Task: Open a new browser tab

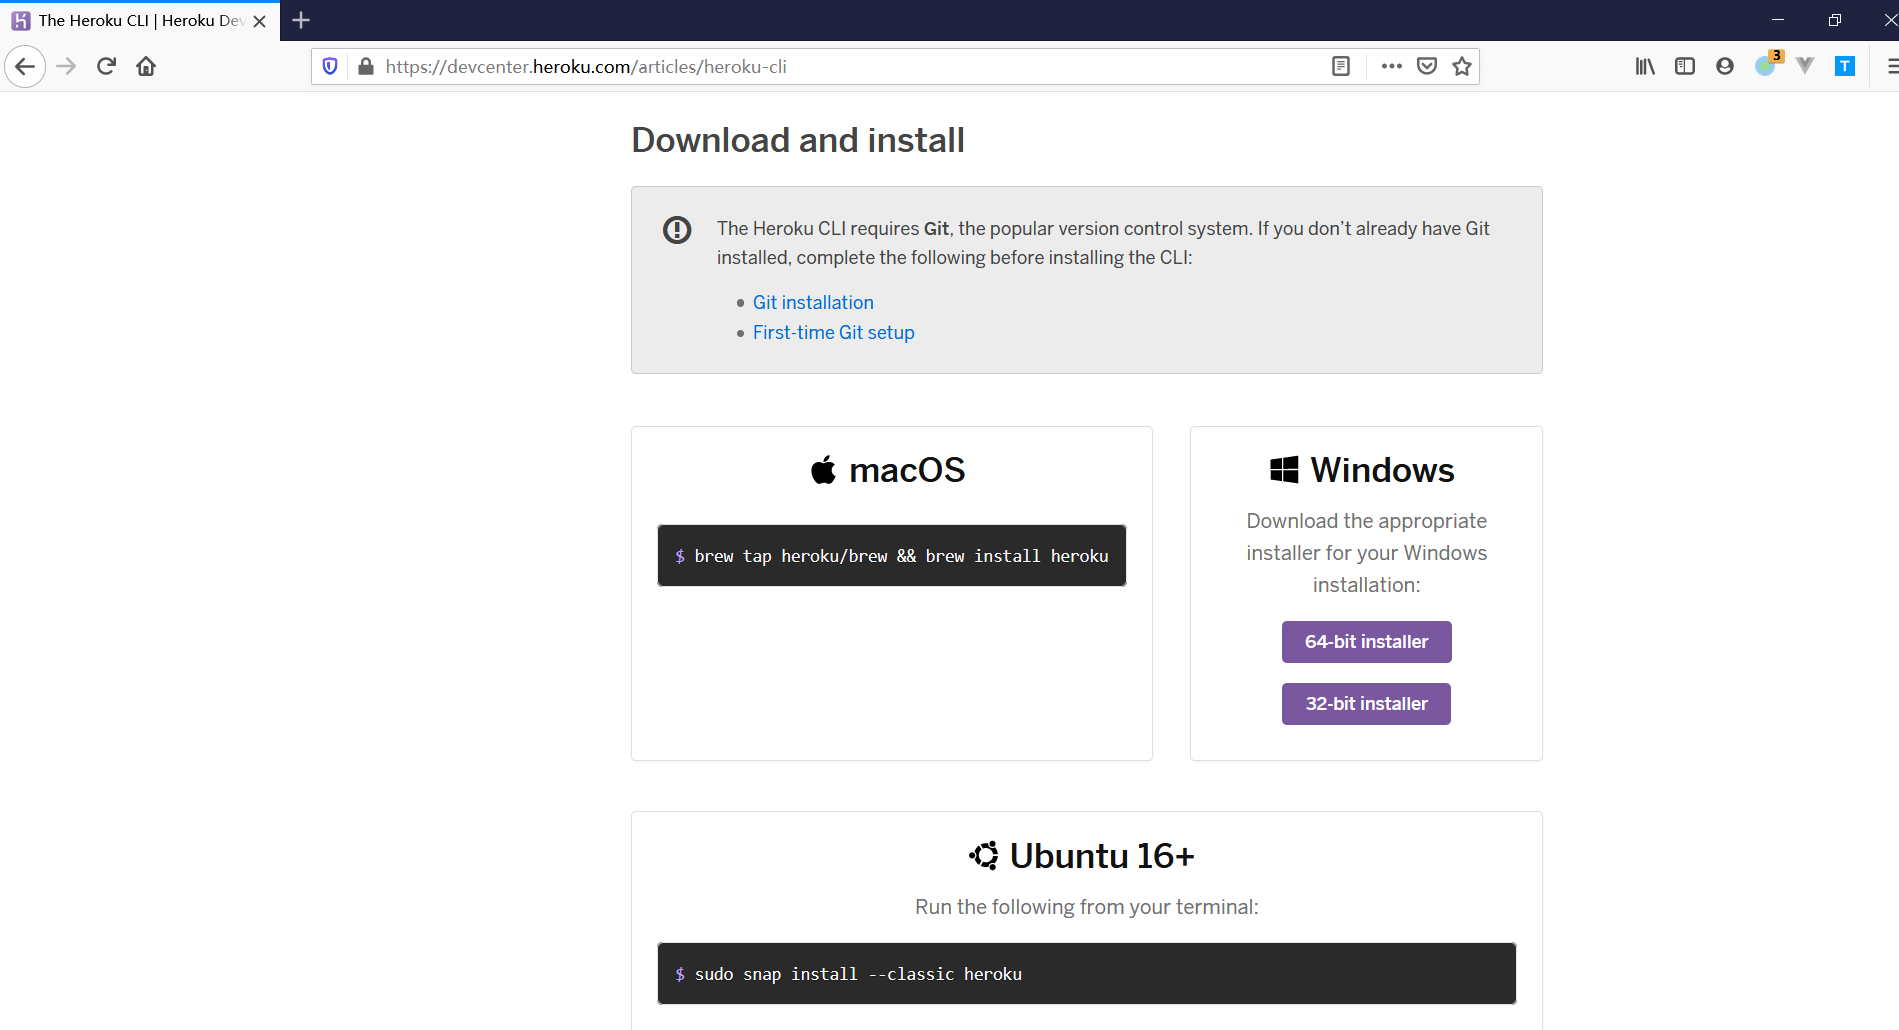Action: pyautogui.click(x=301, y=20)
